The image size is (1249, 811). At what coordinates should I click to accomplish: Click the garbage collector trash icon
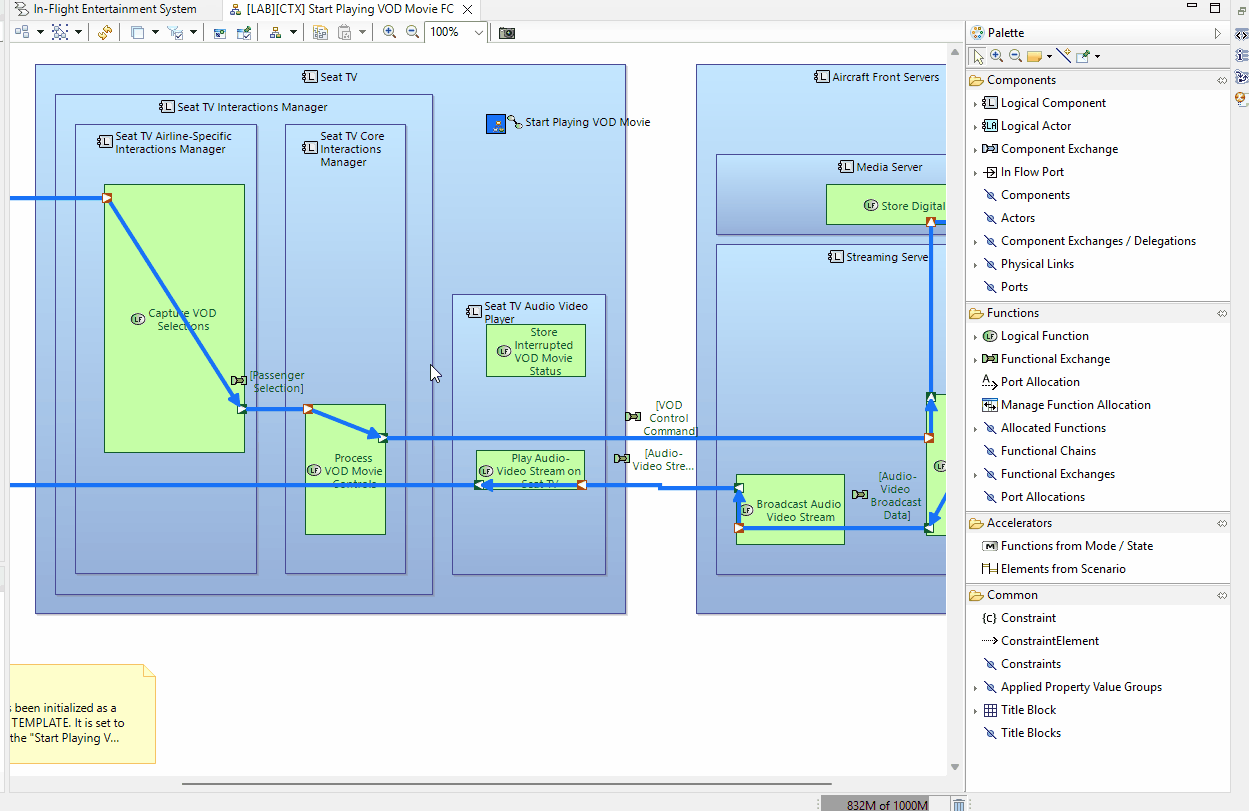pyautogui.click(x=959, y=804)
